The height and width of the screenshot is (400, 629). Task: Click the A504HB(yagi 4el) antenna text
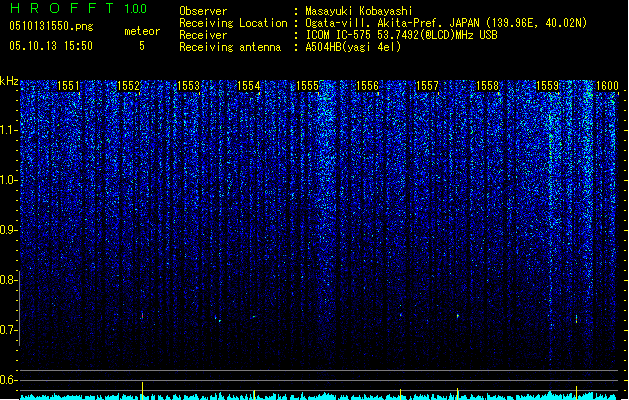pyautogui.click(x=353, y=47)
